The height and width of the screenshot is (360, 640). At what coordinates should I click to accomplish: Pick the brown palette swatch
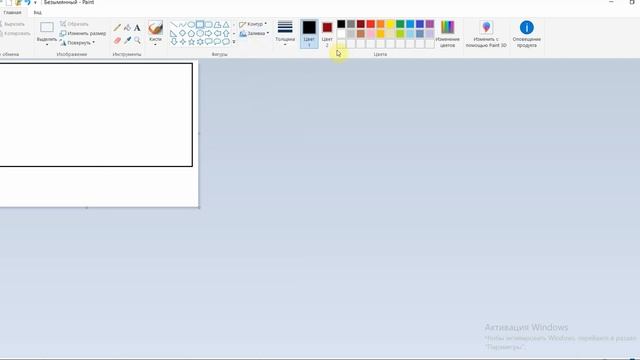click(361, 34)
